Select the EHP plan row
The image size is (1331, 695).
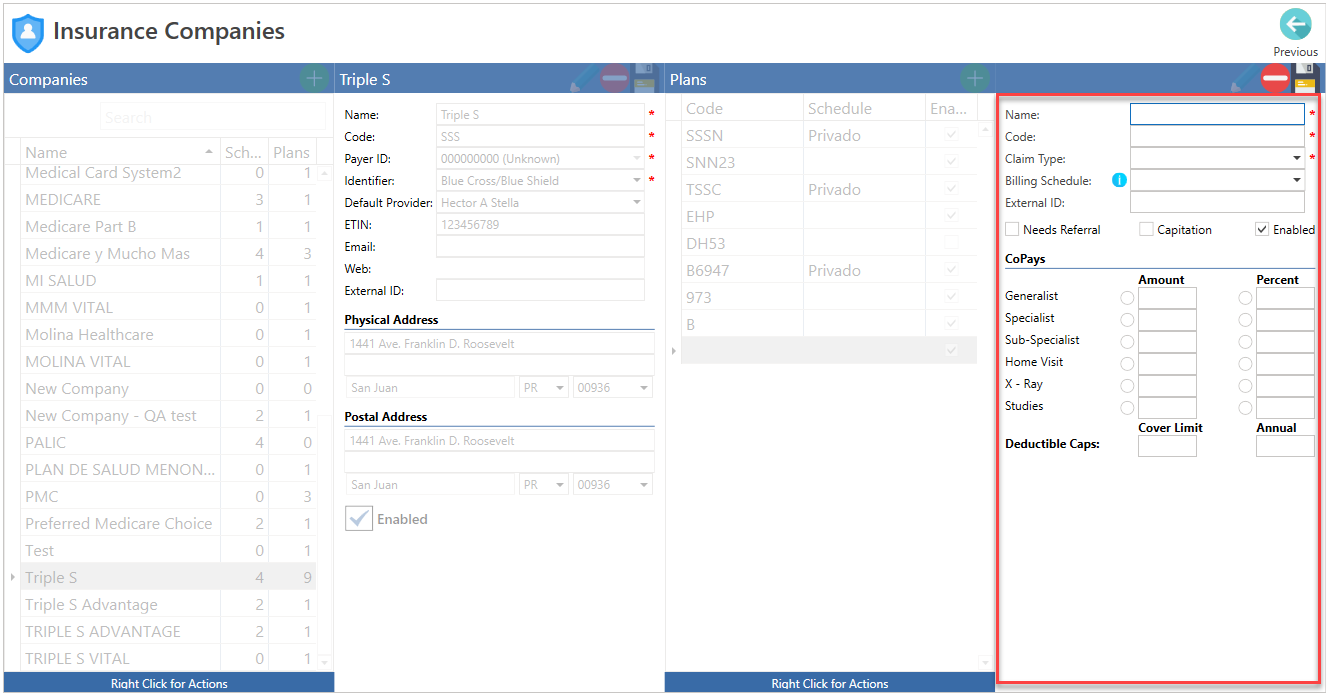click(x=829, y=216)
